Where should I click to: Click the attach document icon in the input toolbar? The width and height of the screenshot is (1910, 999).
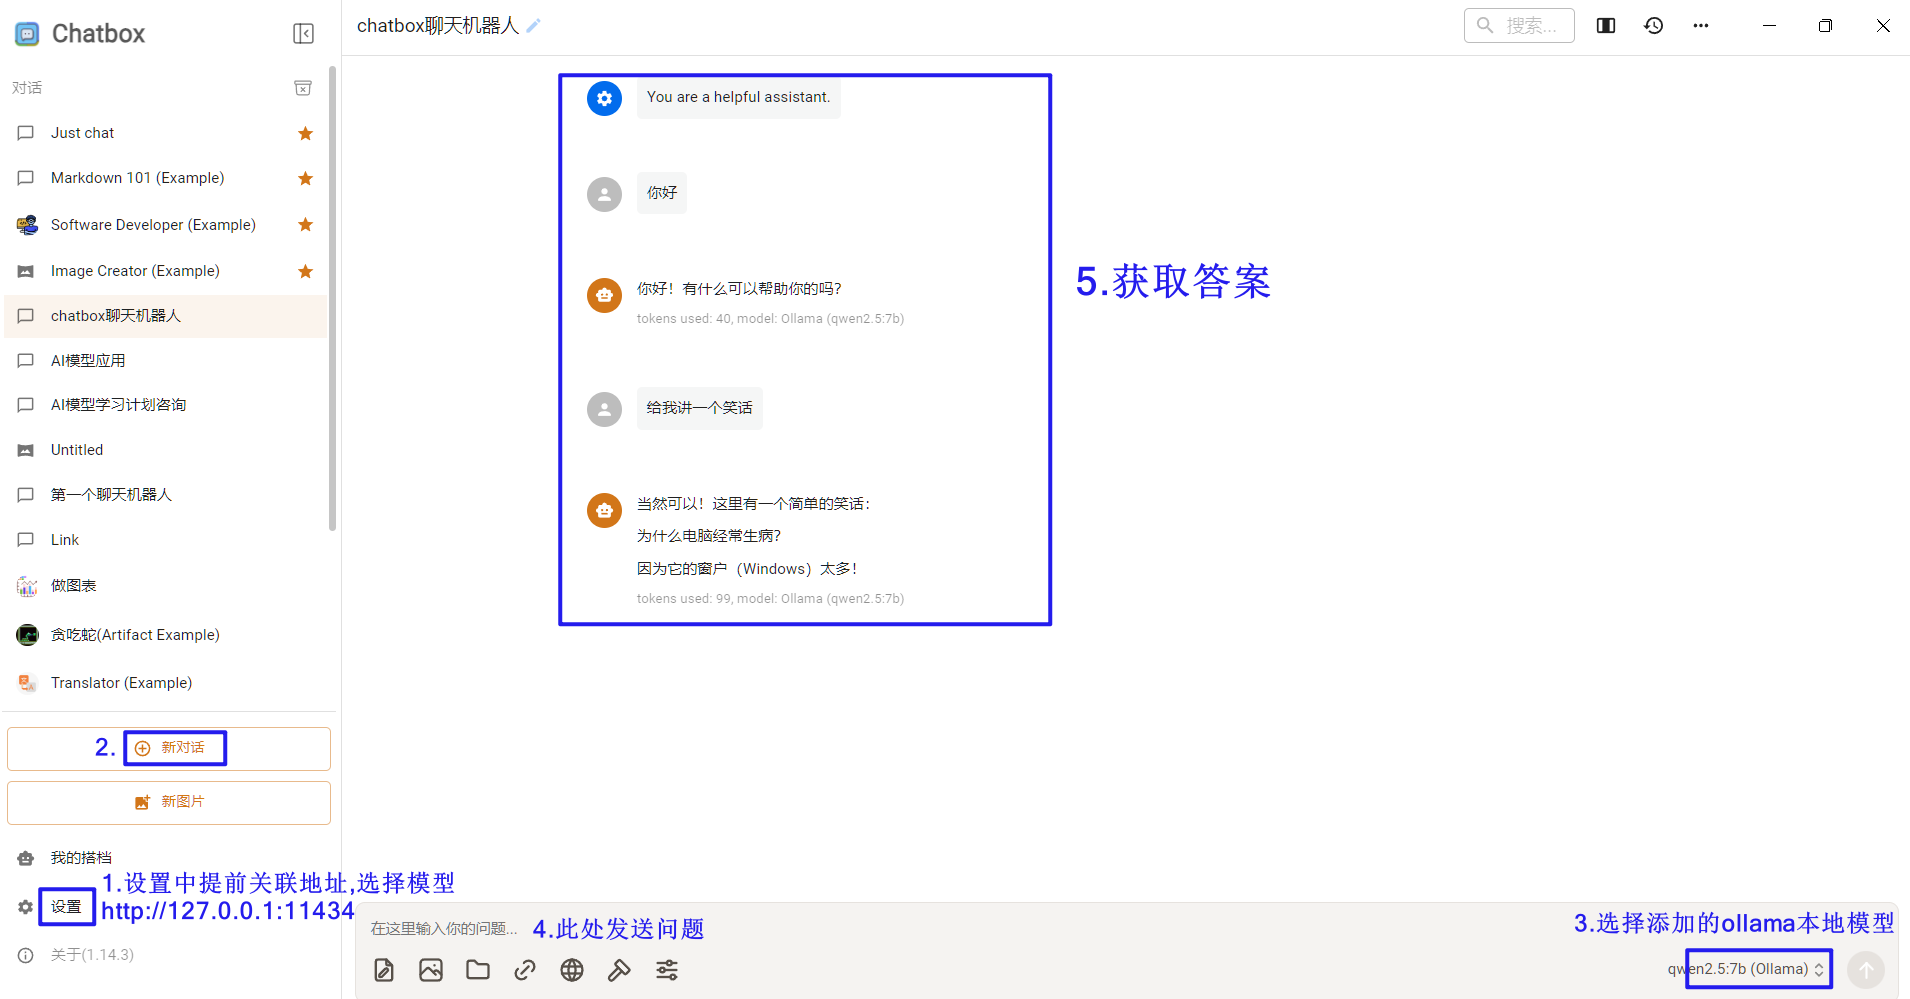[x=384, y=970]
